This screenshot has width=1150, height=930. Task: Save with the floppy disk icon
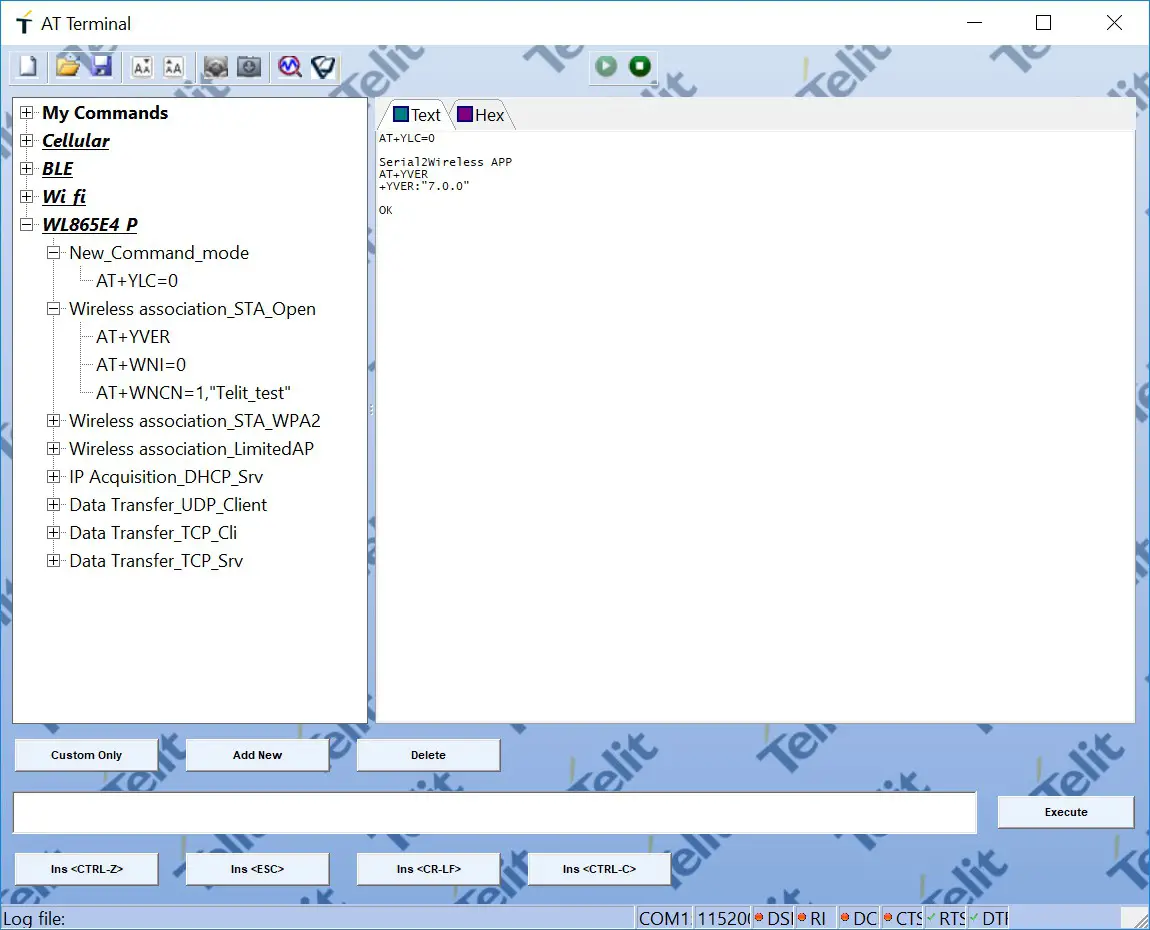[101, 67]
